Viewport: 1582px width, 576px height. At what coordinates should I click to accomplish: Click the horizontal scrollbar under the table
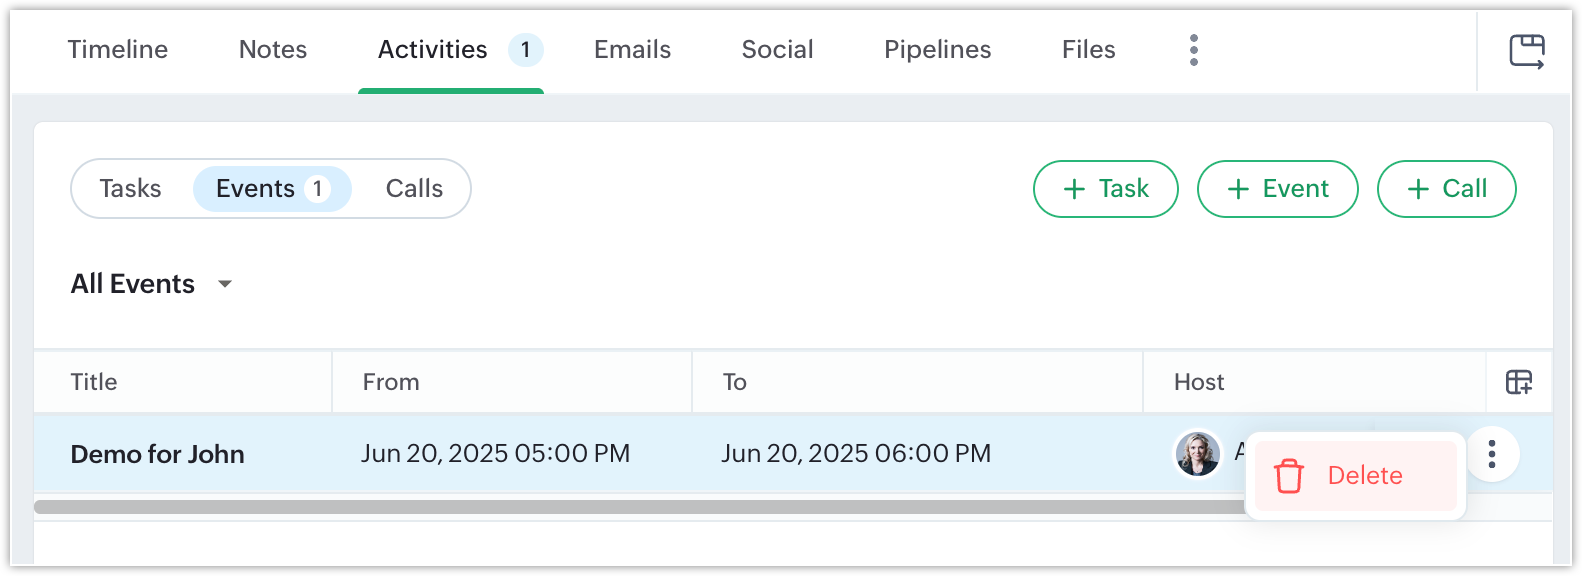tap(640, 507)
